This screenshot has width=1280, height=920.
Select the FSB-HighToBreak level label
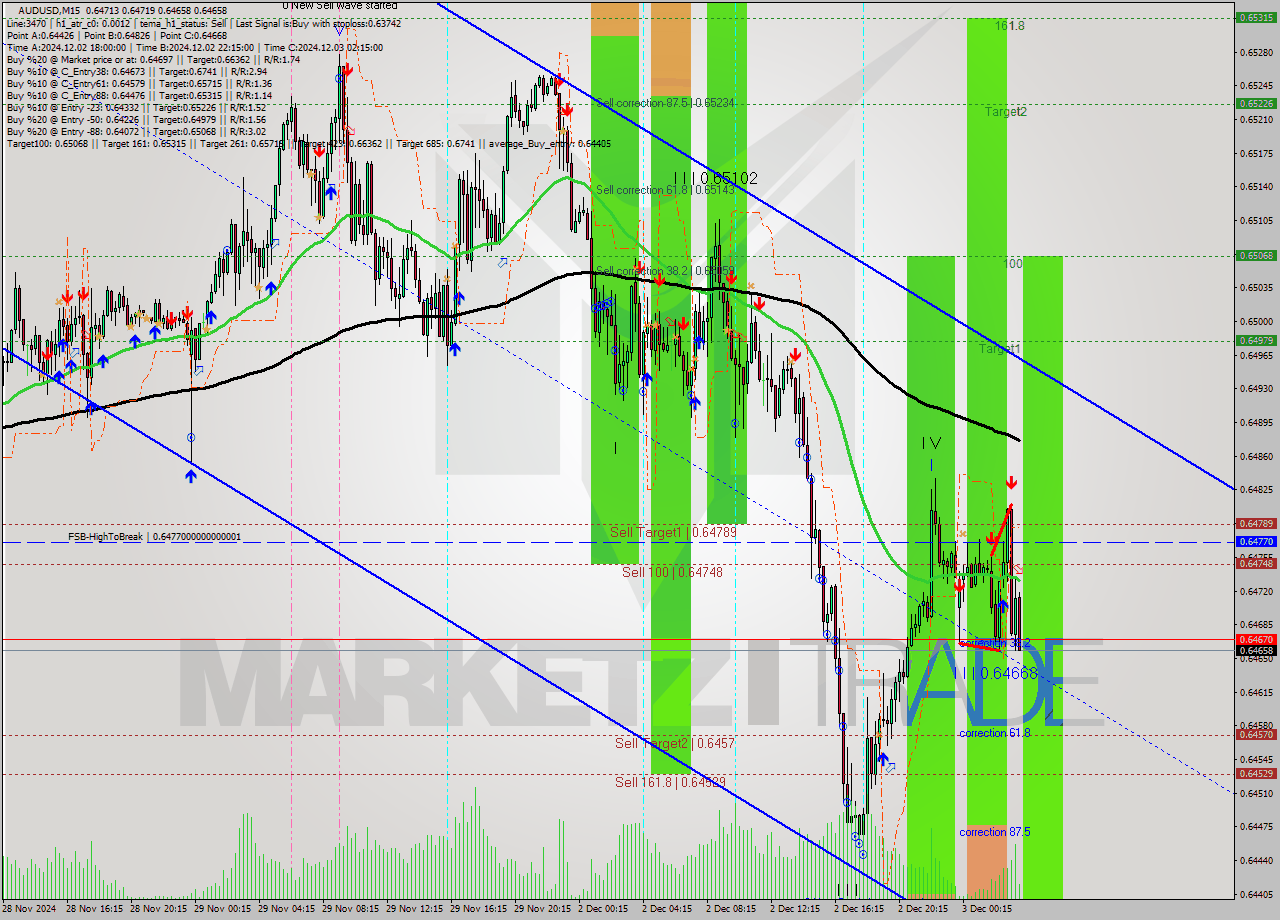tap(155, 537)
